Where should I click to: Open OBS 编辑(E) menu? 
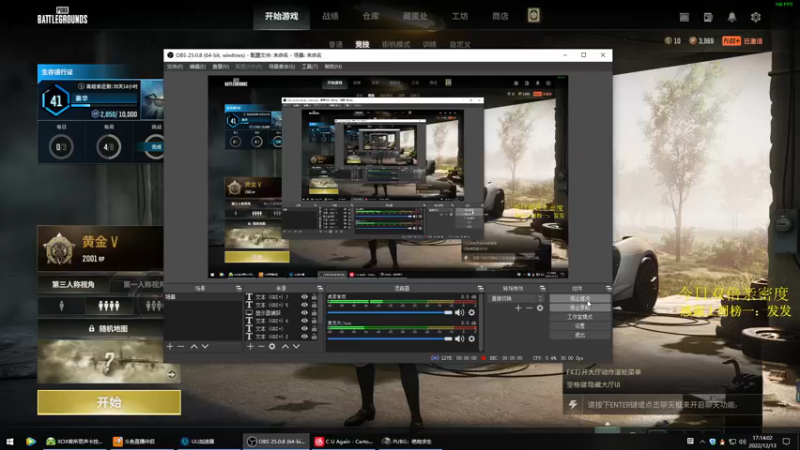197,67
